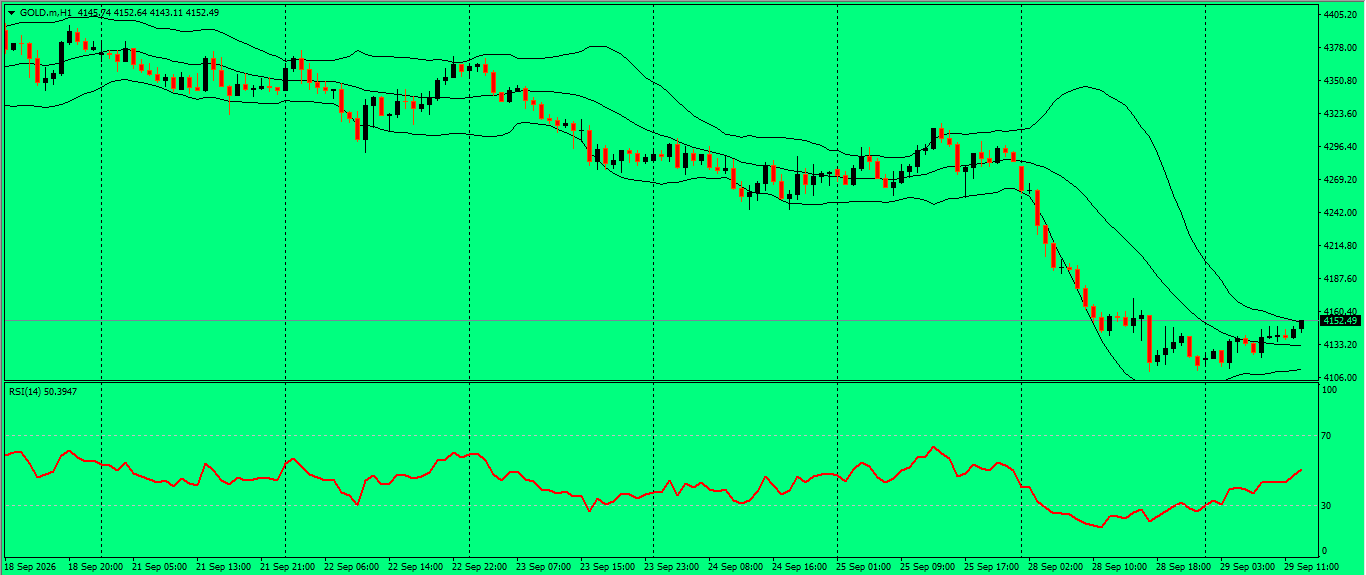
Task: Click the GOLD.m,H1 chart title
Action: [x=46, y=12]
